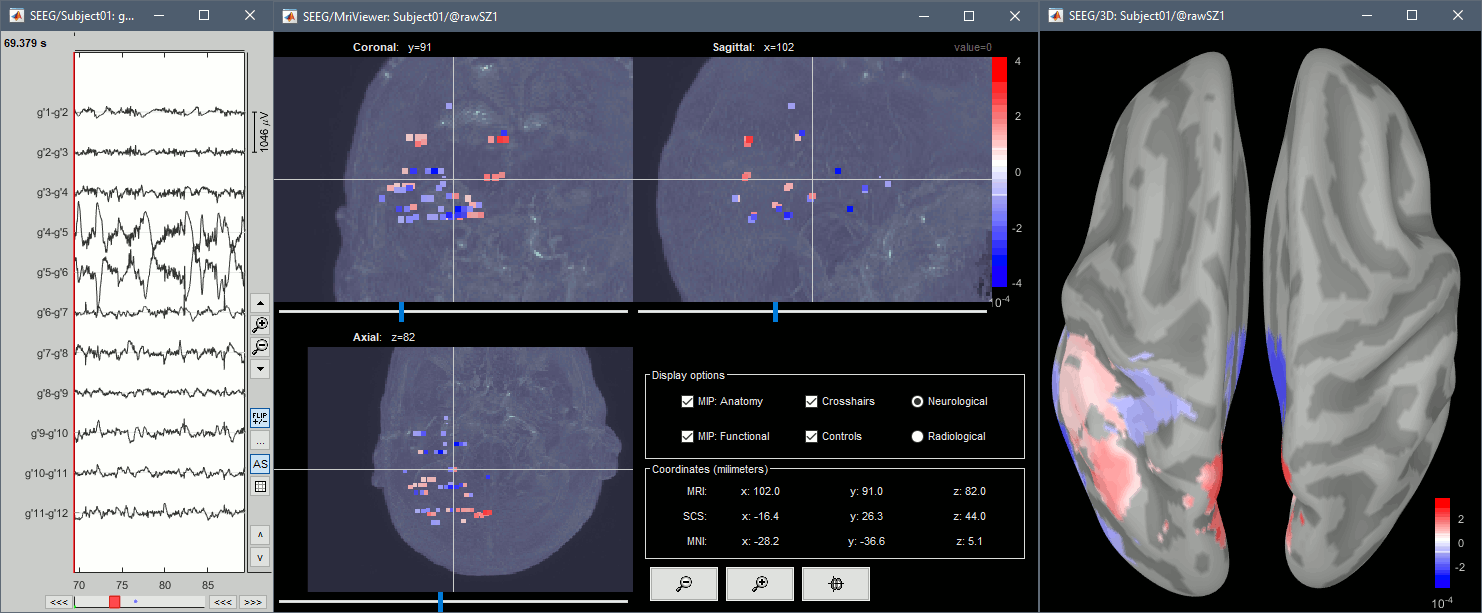Open the '...' display options button
1482x613 pixels.
point(260,441)
